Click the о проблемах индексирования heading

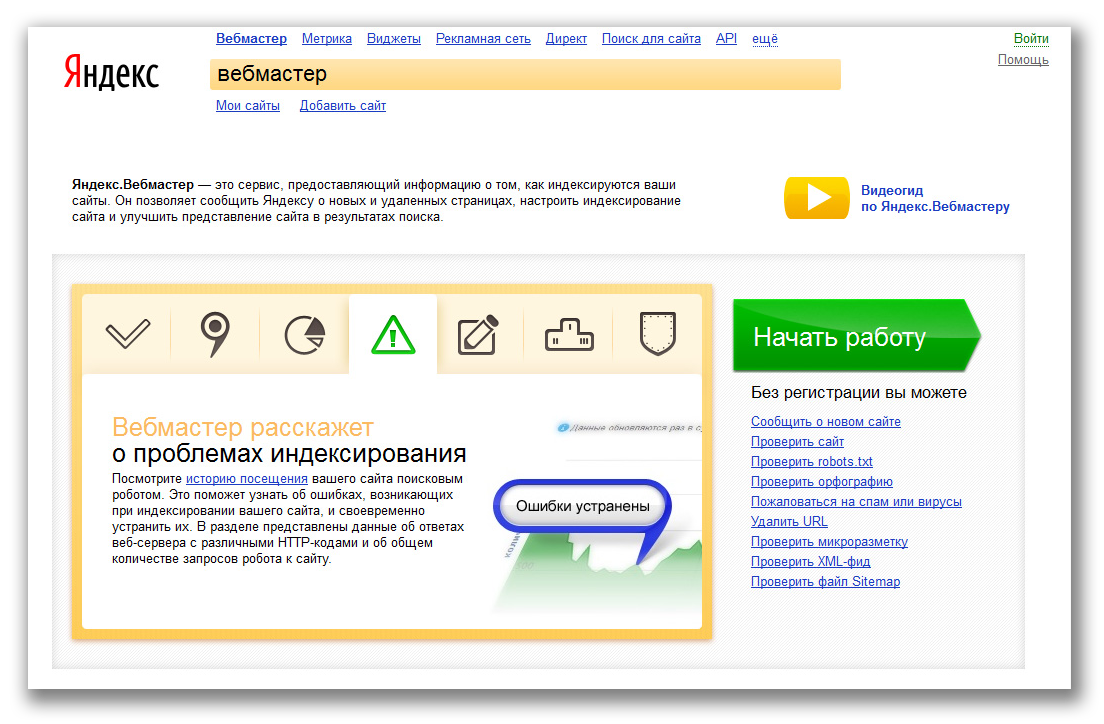(289, 454)
